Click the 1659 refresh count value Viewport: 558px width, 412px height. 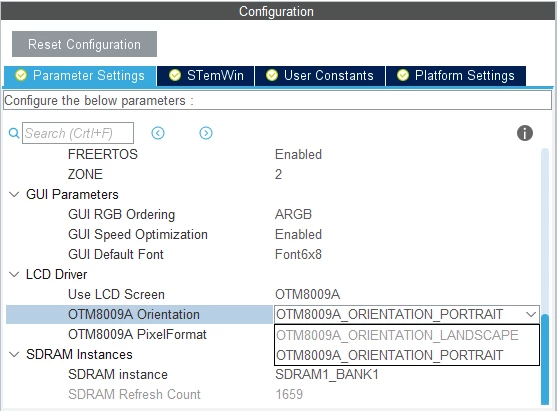point(289,395)
